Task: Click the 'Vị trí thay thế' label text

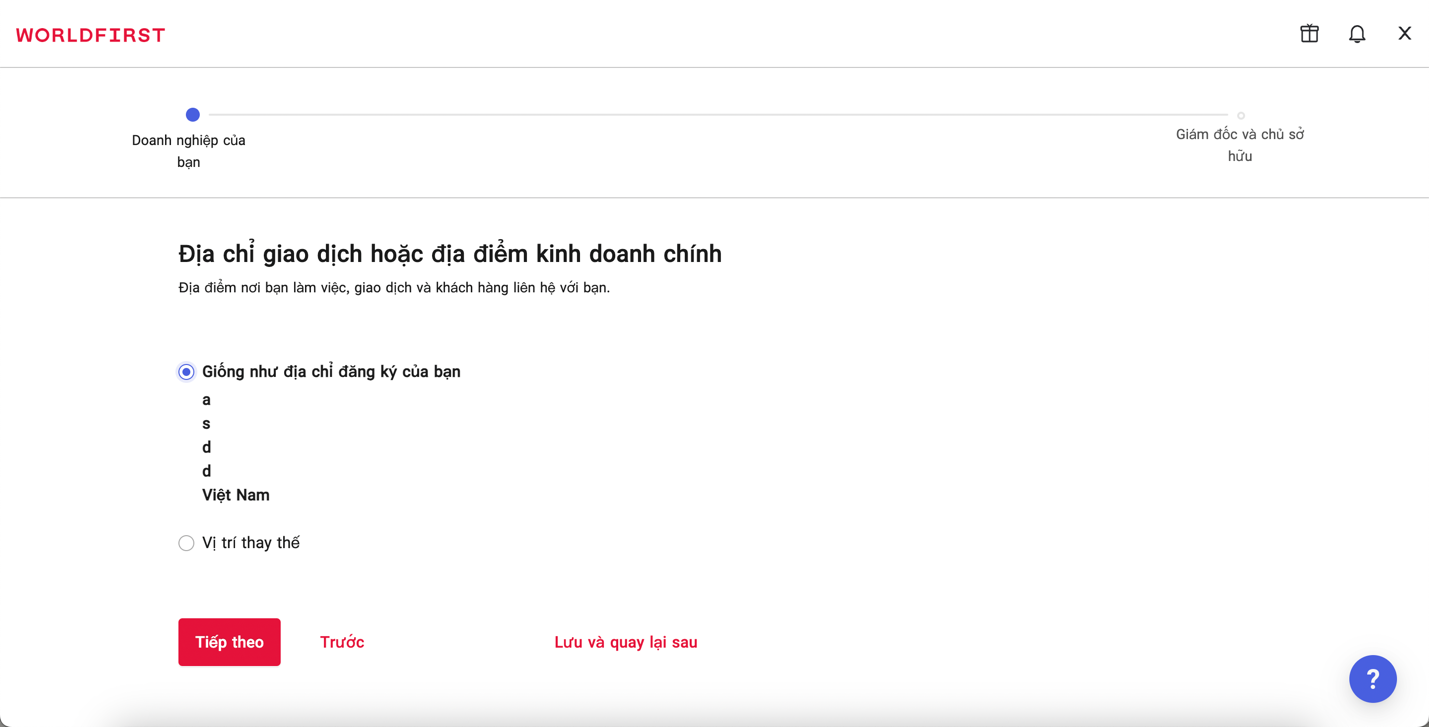Action: 251,543
